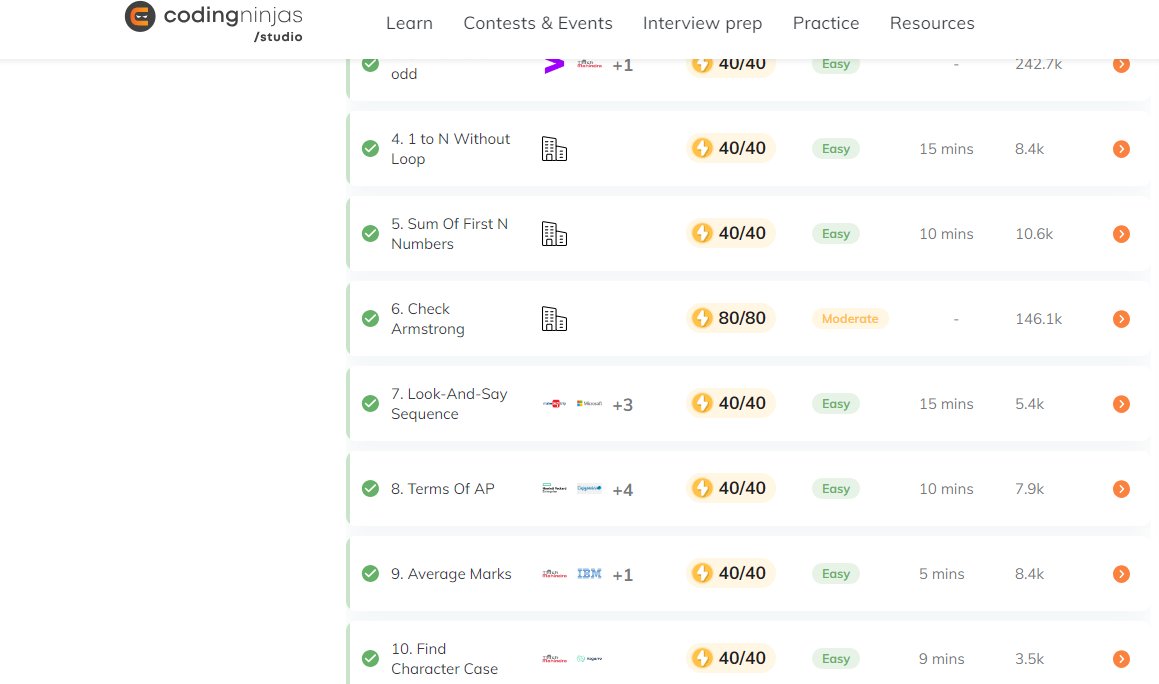
Task: Click '3.5k' submissions count
Action: tap(1030, 659)
